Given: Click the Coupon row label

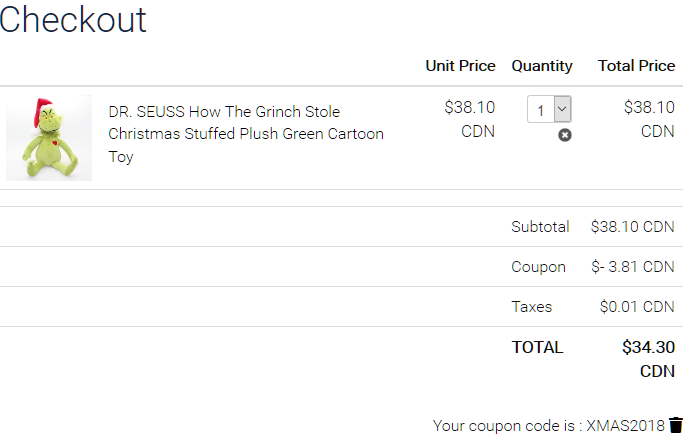Looking at the screenshot, I should 538,267.
